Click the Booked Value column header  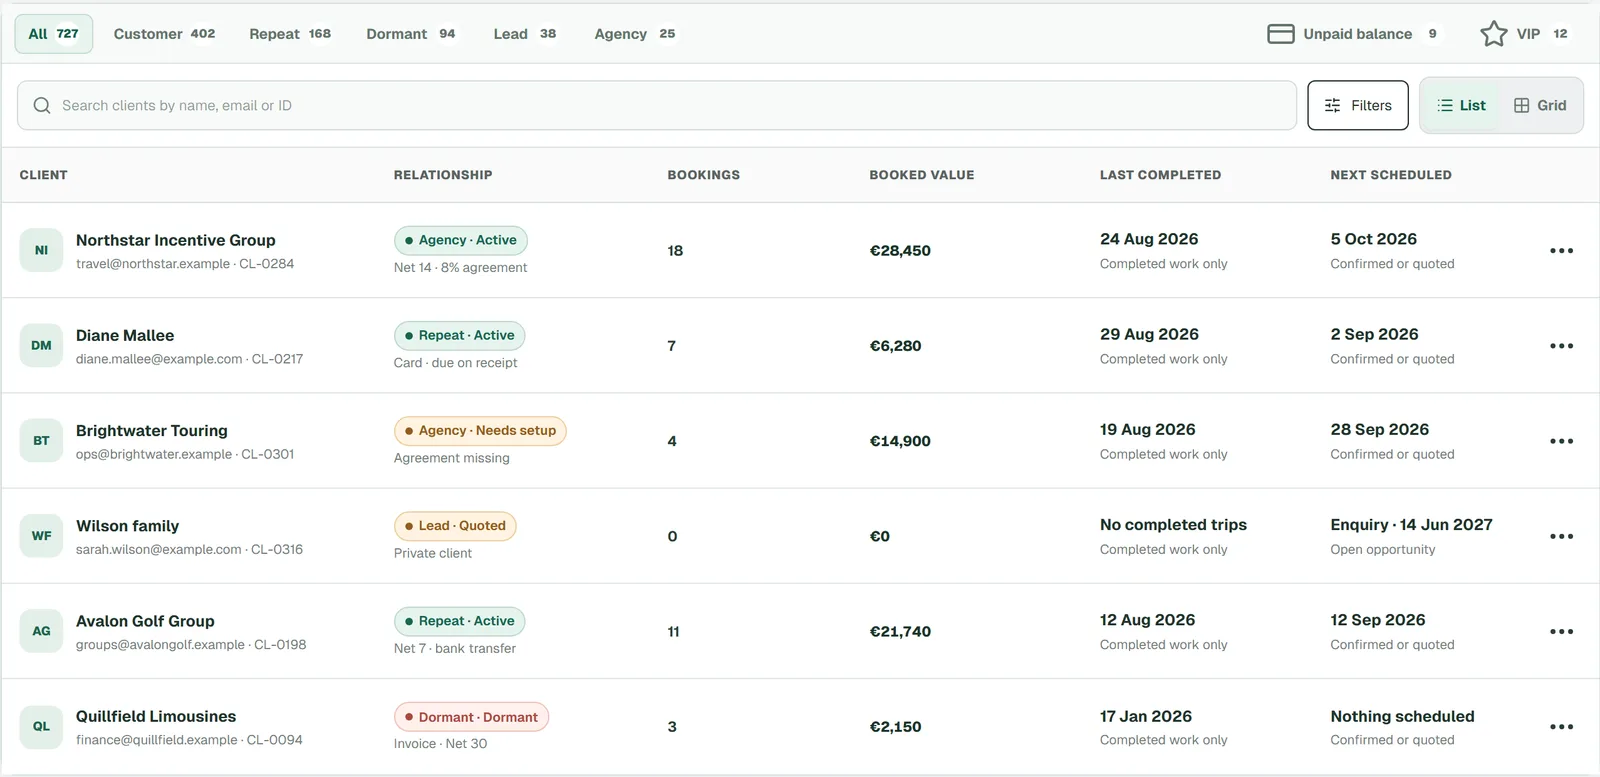[922, 175]
